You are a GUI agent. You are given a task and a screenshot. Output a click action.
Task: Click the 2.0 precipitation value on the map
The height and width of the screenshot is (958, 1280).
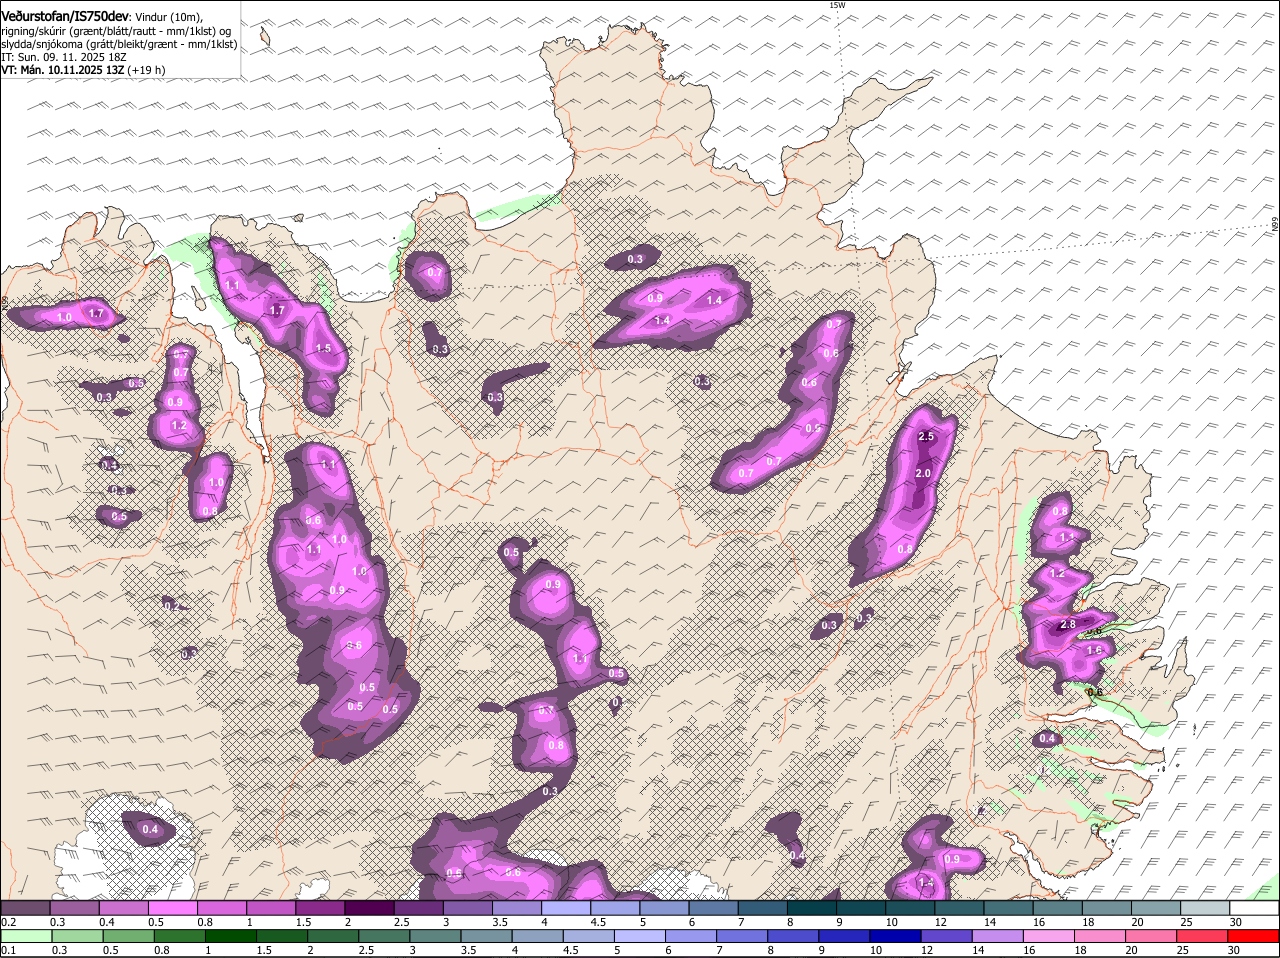(x=923, y=473)
